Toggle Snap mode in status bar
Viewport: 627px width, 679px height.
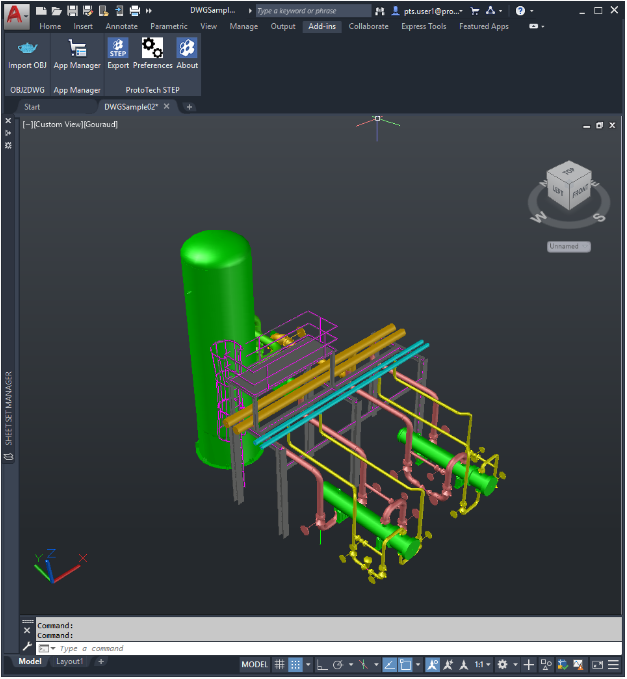pos(295,665)
